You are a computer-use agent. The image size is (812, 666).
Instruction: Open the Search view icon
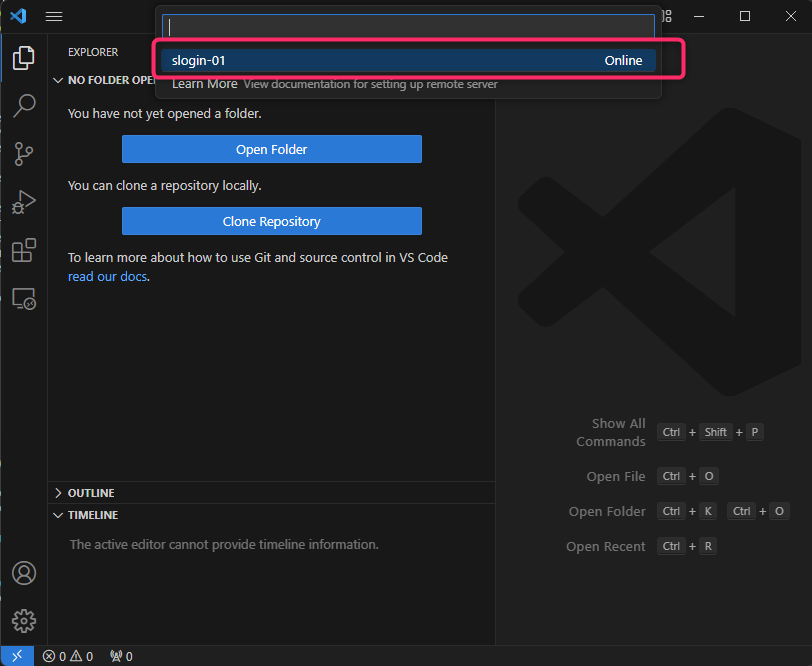coord(23,106)
